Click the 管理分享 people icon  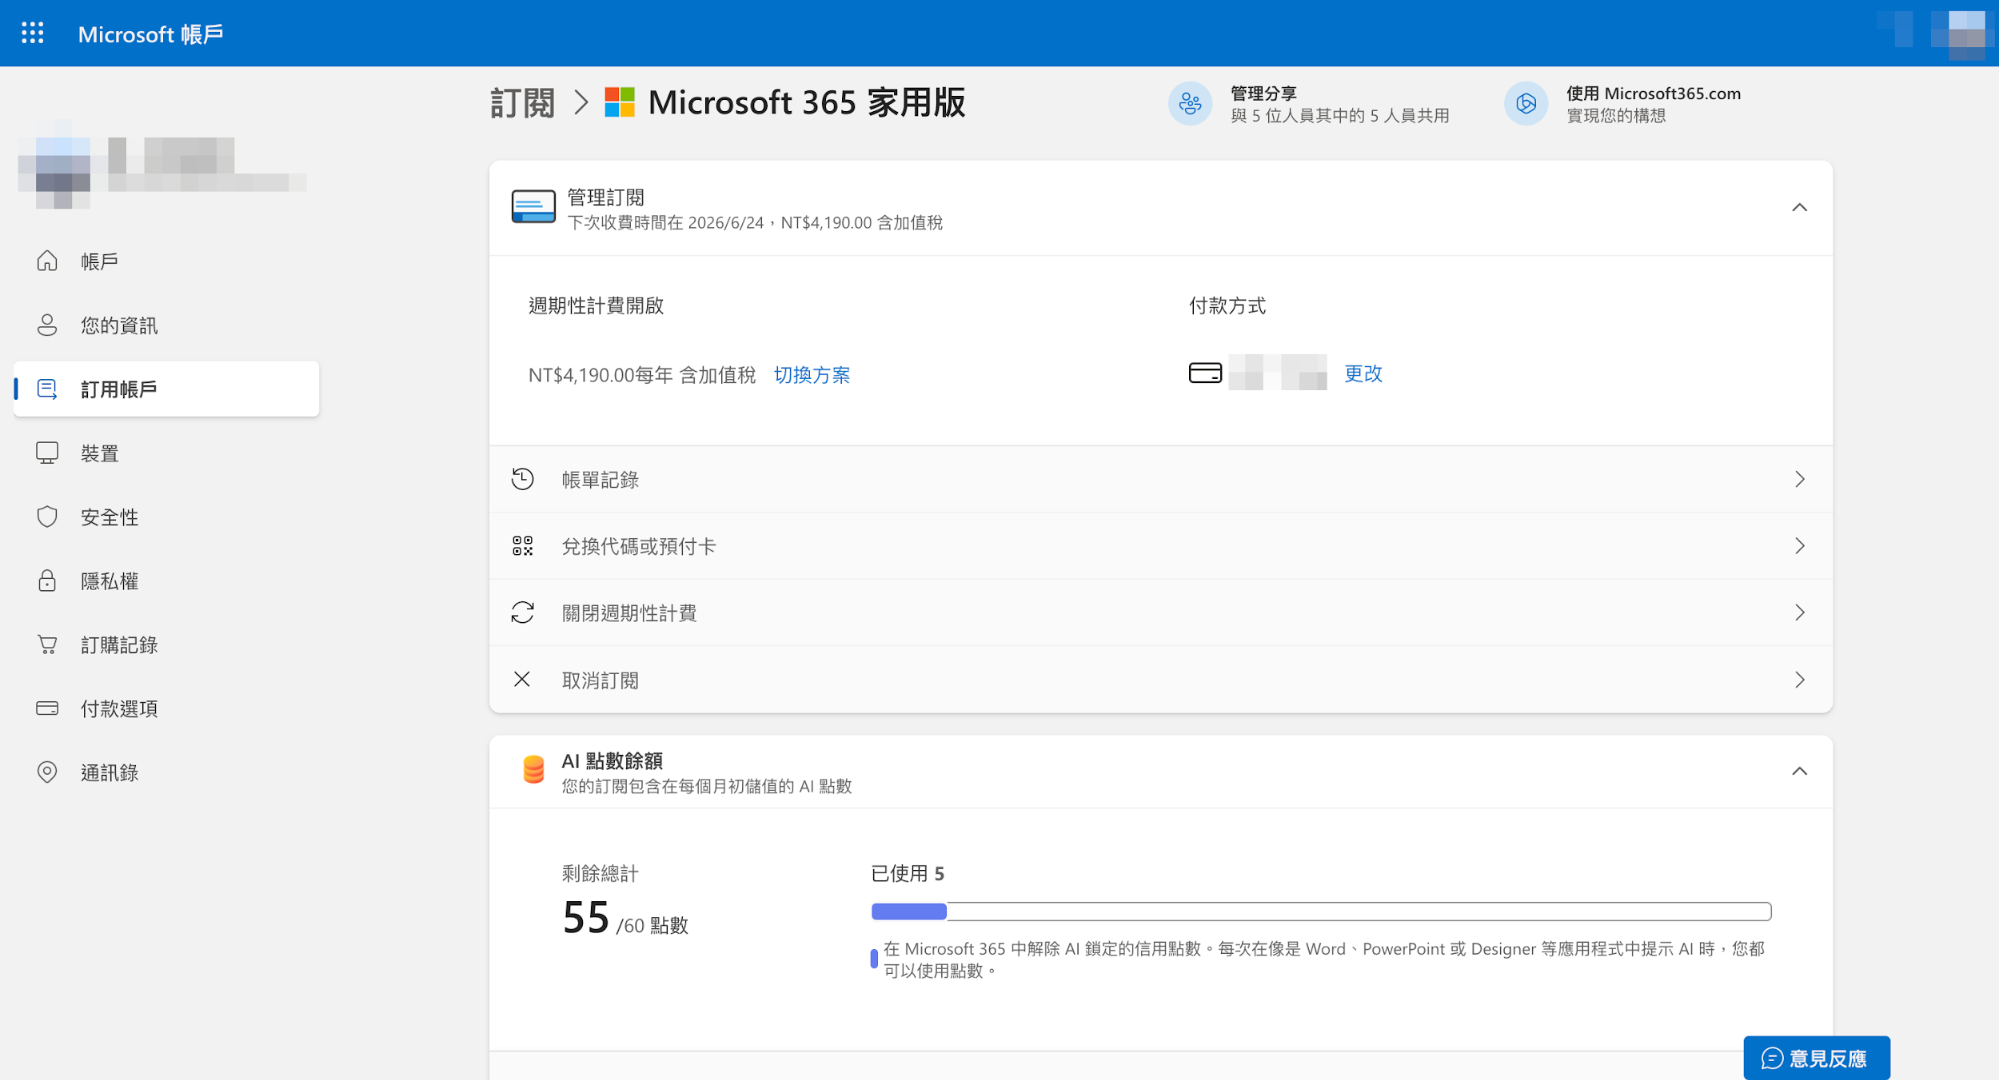coord(1190,103)
